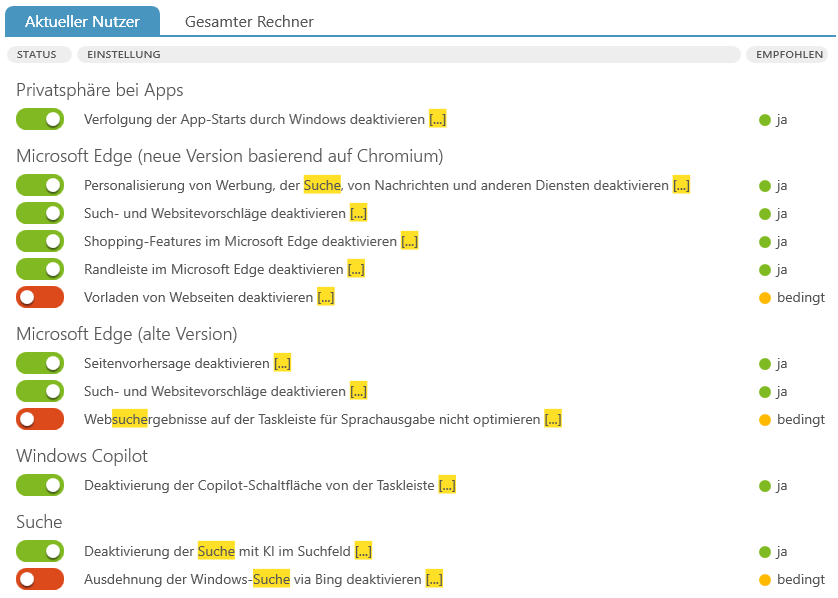Select Microsoft Edge (alte Version) heading
Screen dimensions: 838x598
click(127, 333)
